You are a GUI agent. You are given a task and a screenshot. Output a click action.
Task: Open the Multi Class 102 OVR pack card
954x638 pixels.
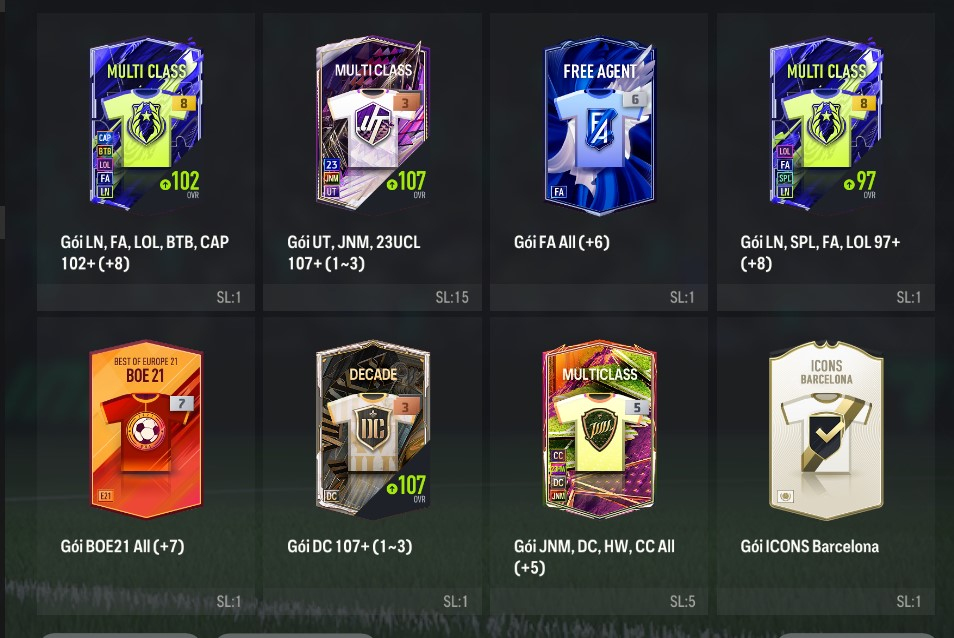point(147,126)
